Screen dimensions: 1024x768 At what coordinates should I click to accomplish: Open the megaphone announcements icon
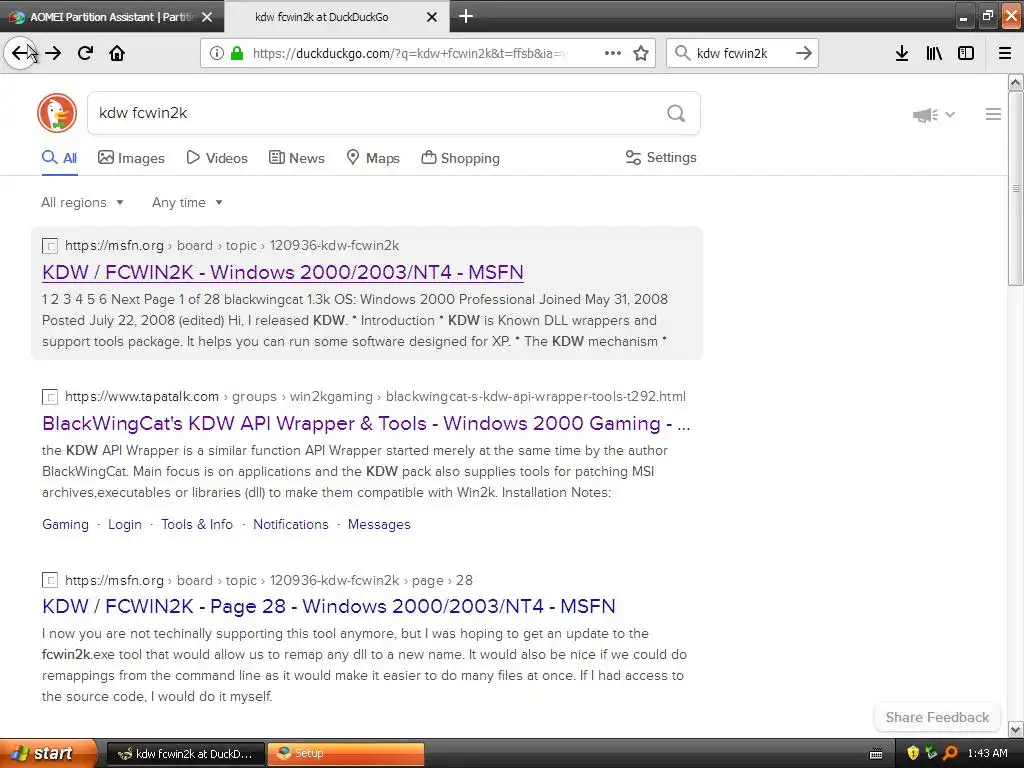point(925,115)
